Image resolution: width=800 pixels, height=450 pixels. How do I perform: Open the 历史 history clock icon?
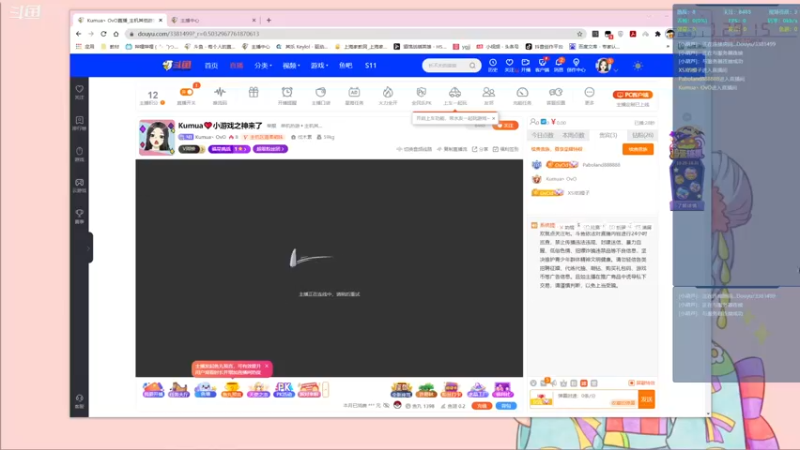click(x=493, y=65)
